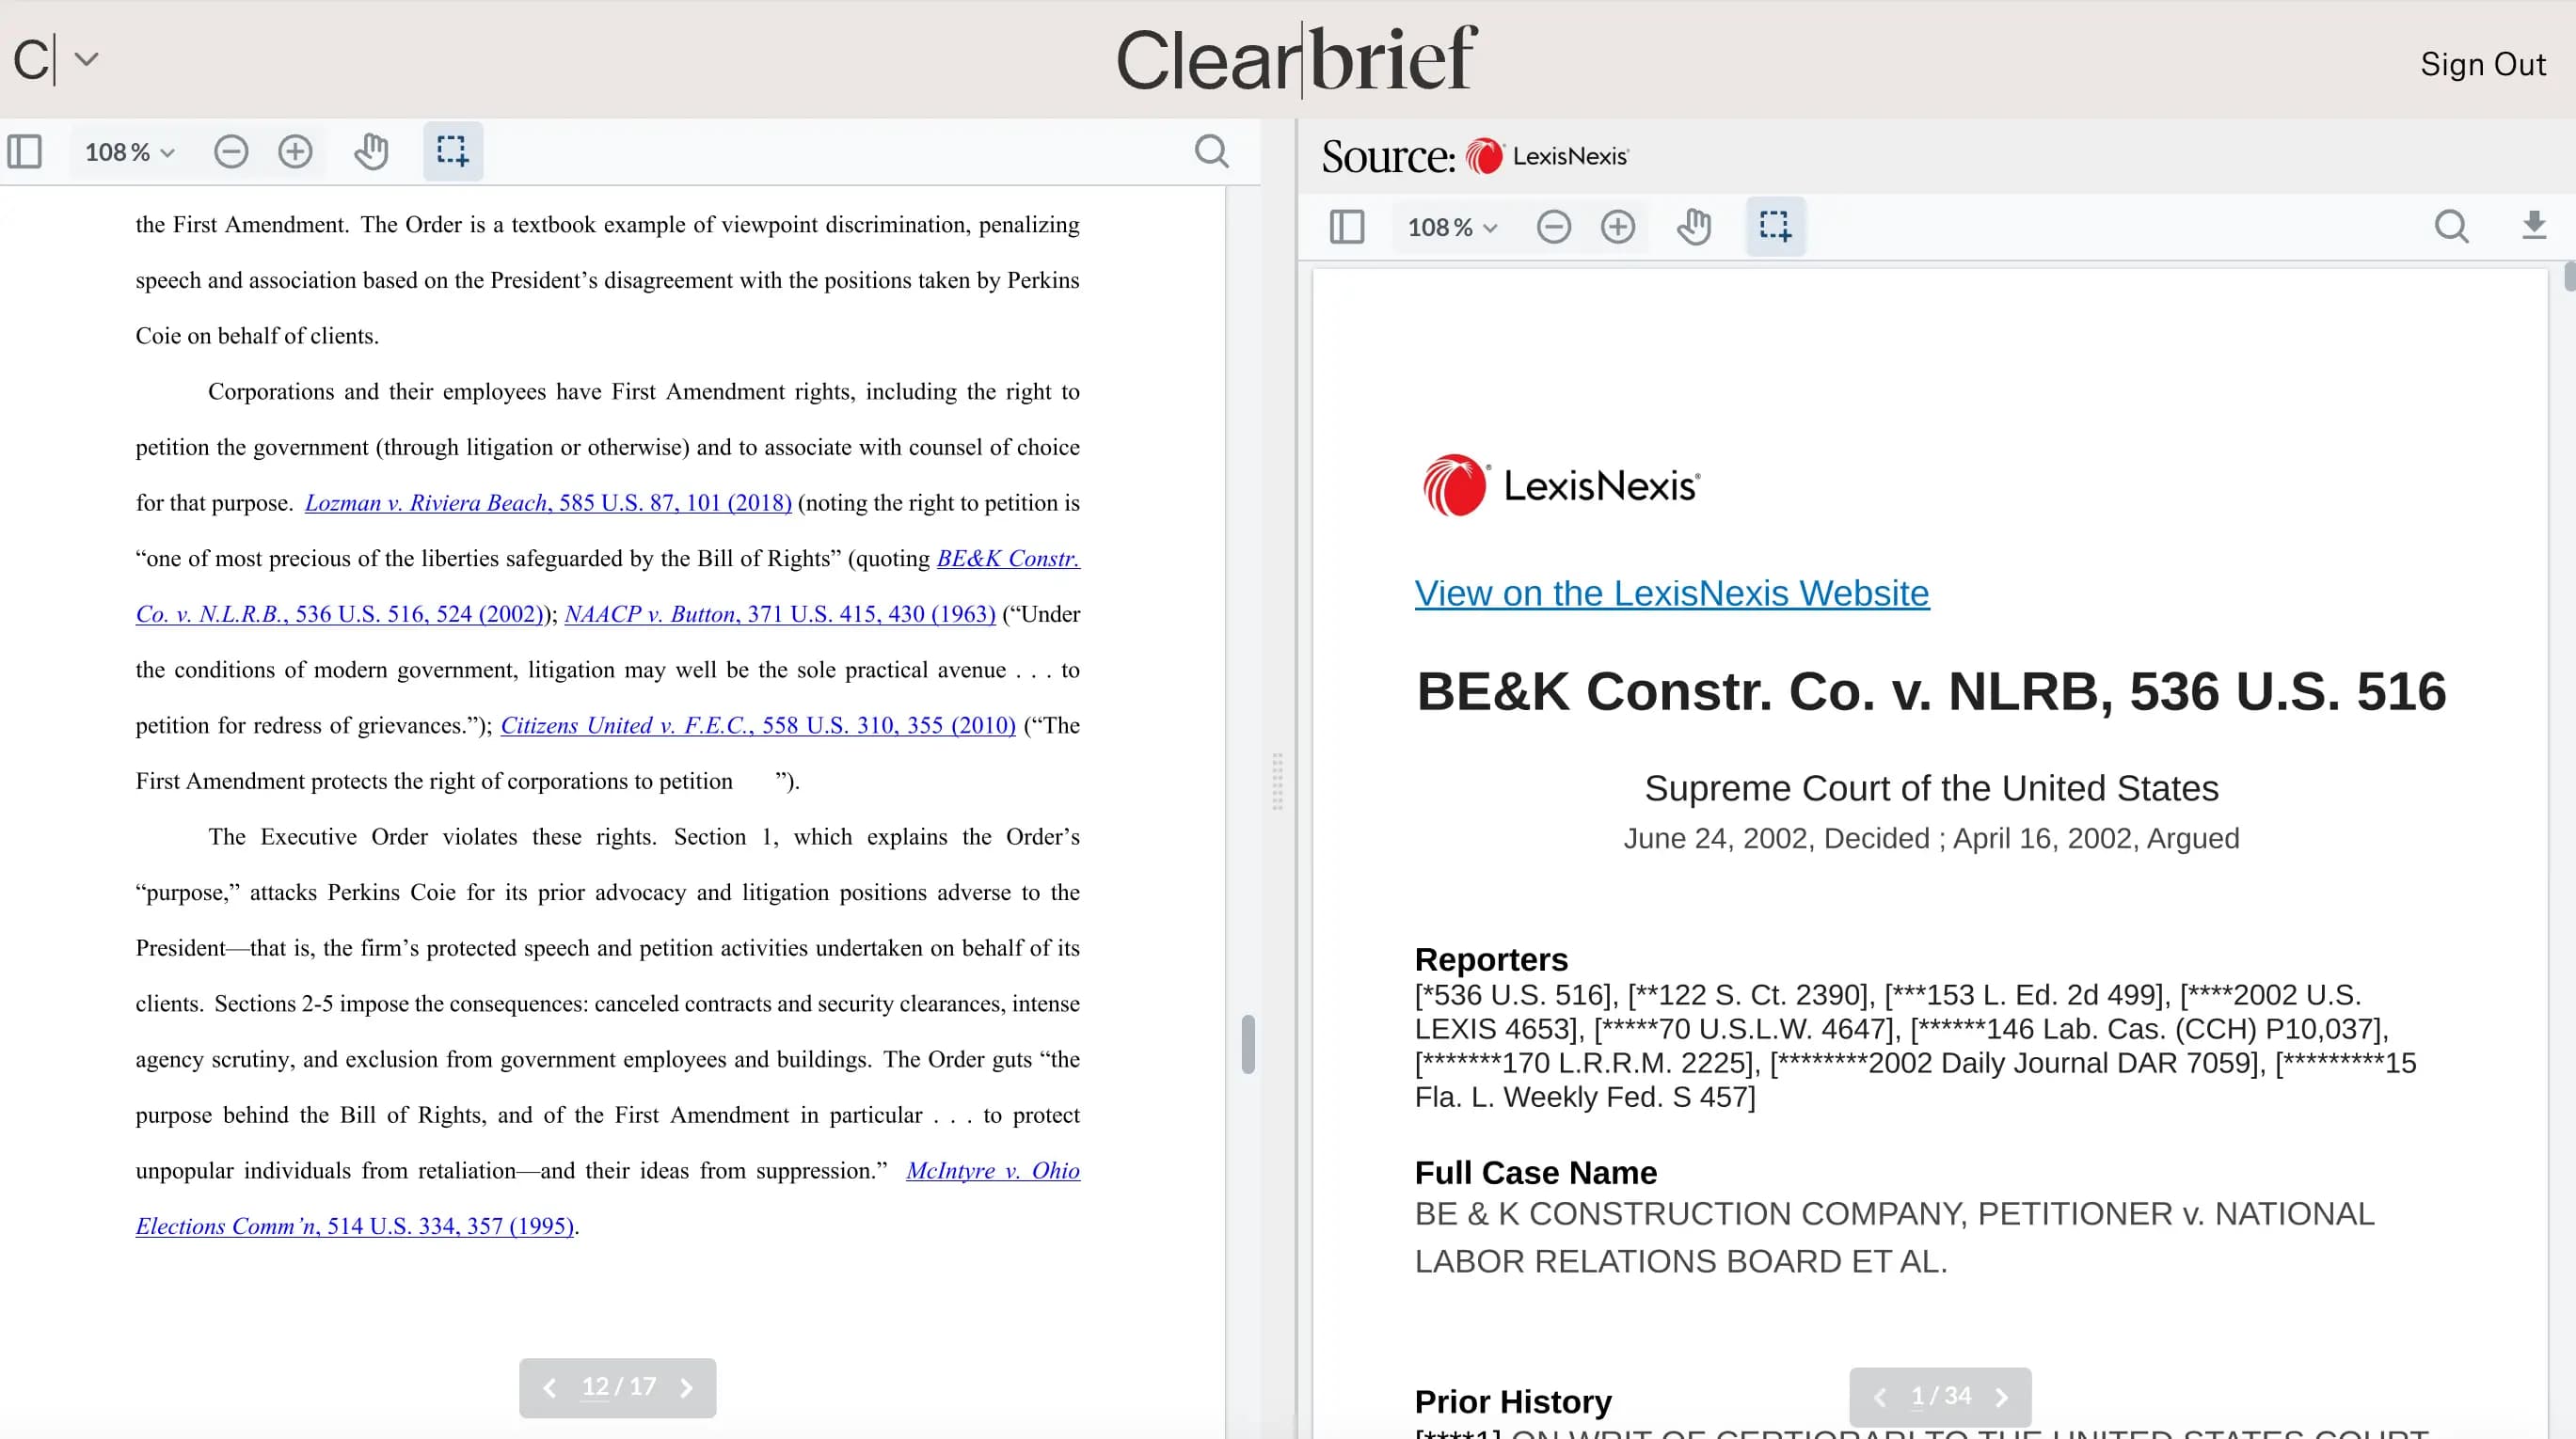This screenshot has width=2576, height=1439.
Task: Go to next page using the brief pager arrow
Action: [x=687, y=1388]
